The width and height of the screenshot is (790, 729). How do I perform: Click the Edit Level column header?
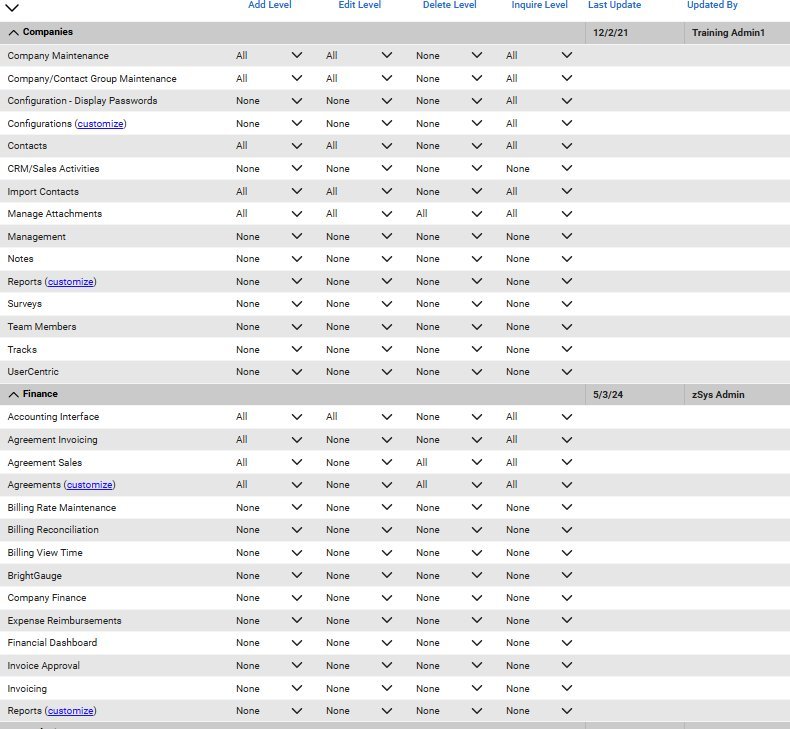(359, 5)
